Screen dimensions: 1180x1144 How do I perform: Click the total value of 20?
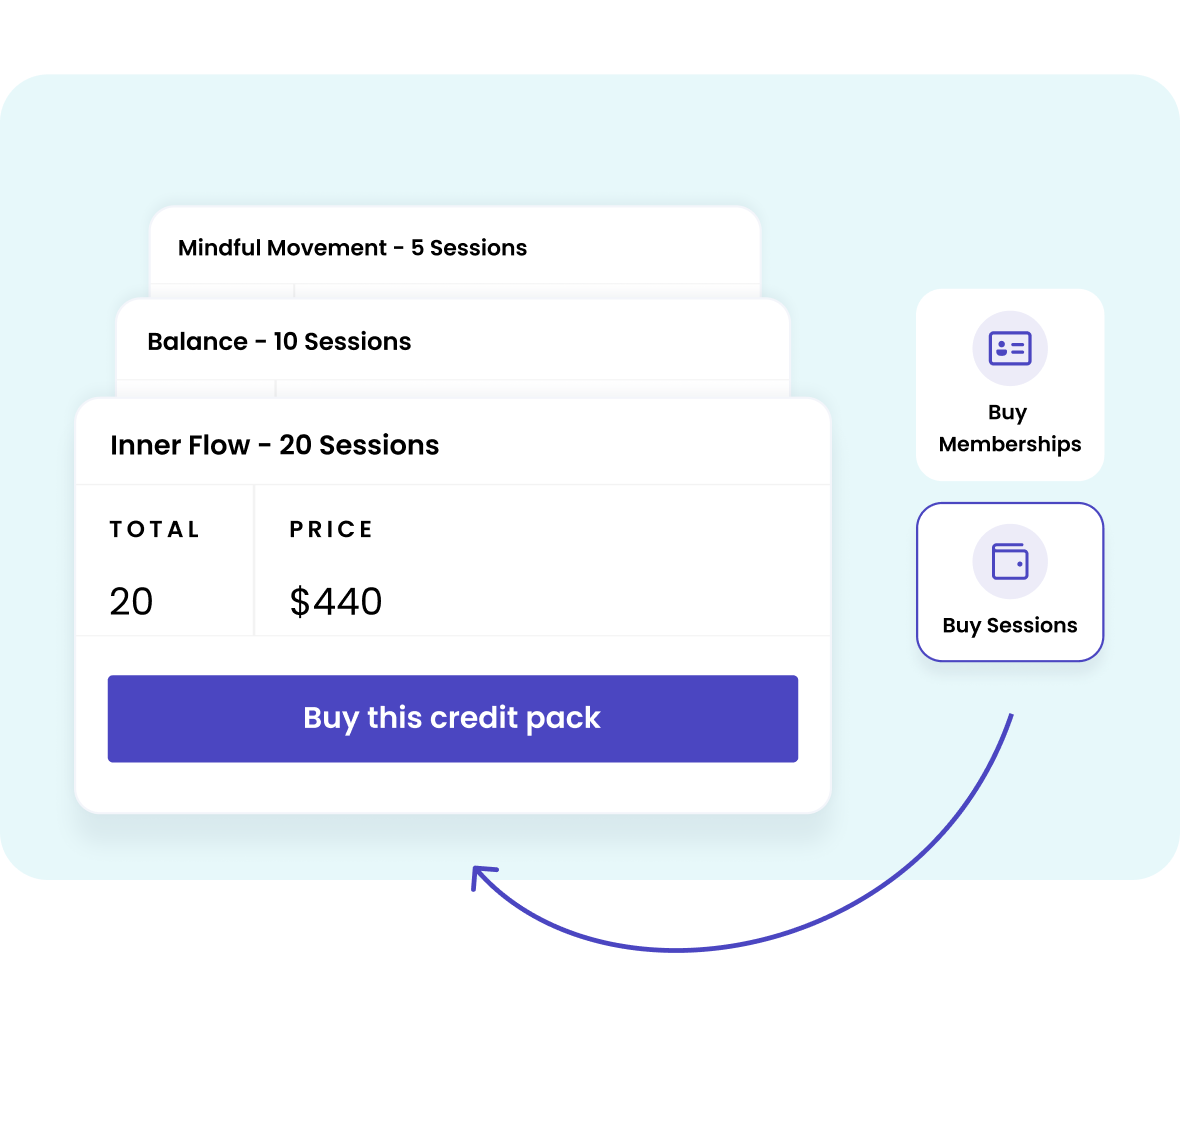[x=131, y=602]
